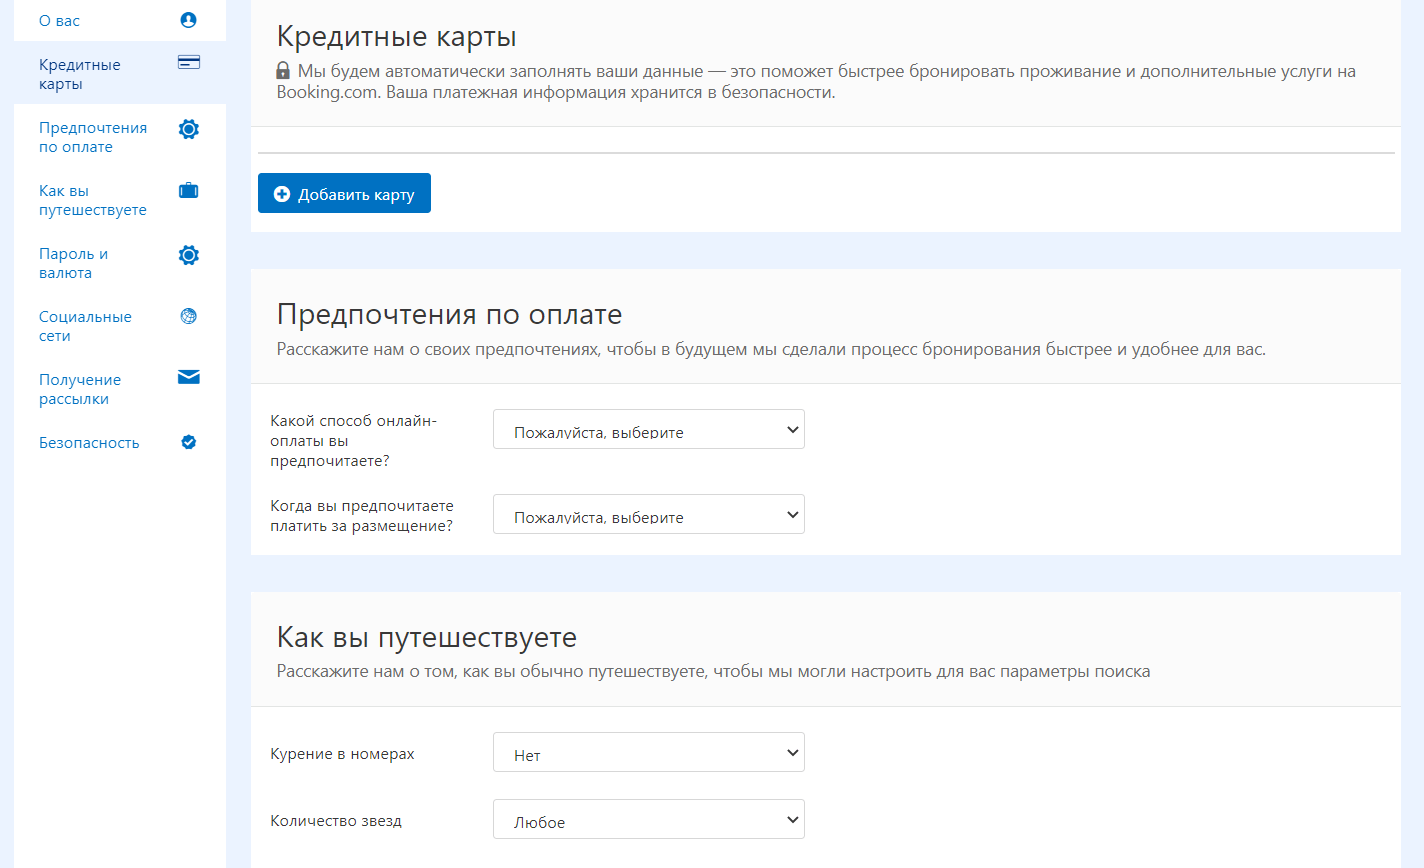Click the envelope icon next to Получение рассылки
The width and height of the screenshot is (1424, 868).
pos(188,377)
